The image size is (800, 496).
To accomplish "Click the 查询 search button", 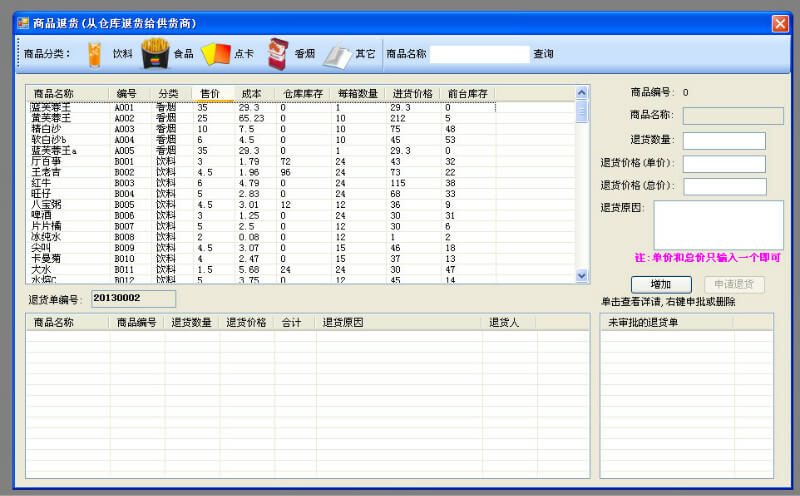I will click(x=543, y=54).
